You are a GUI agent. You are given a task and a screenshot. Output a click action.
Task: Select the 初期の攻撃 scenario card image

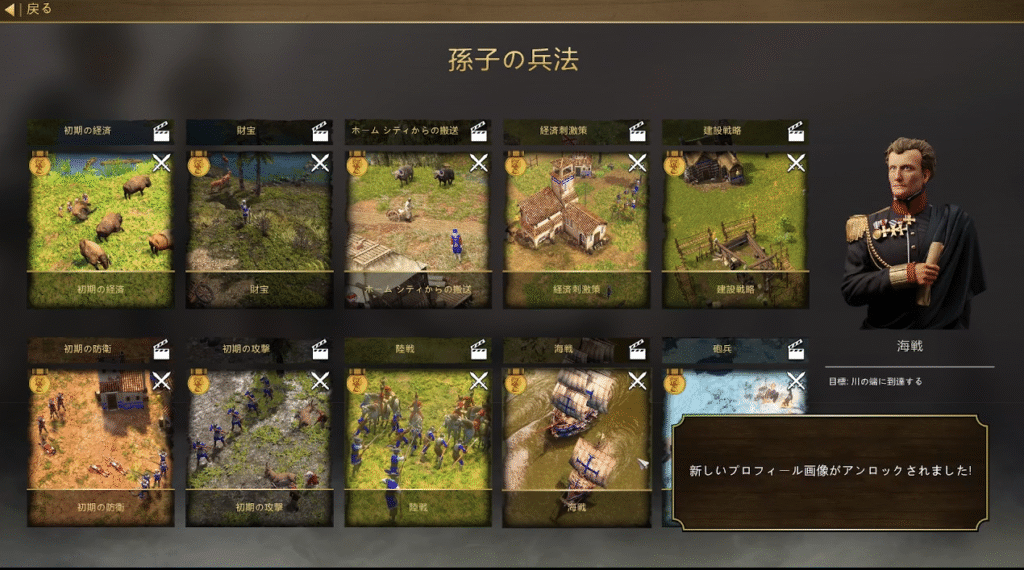[x=259, y=430]
